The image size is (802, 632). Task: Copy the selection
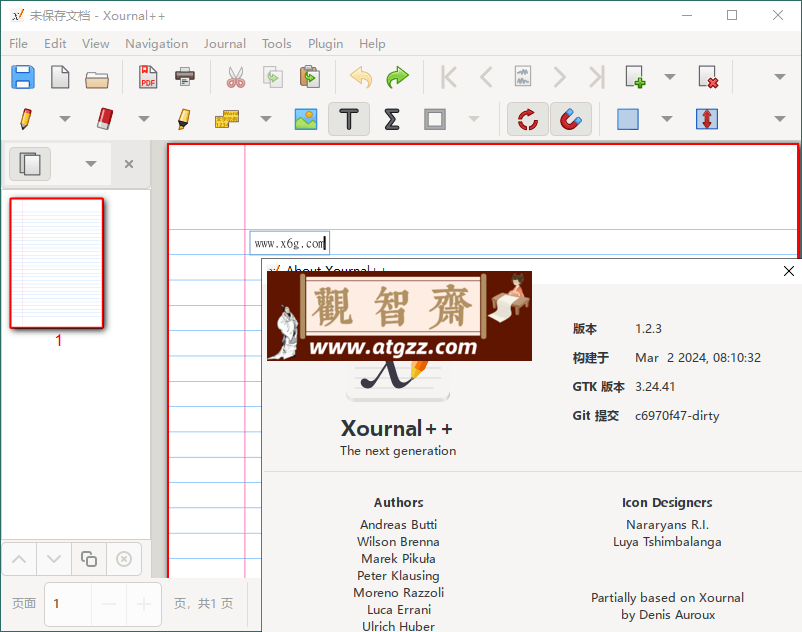click(x=273, y=78)
